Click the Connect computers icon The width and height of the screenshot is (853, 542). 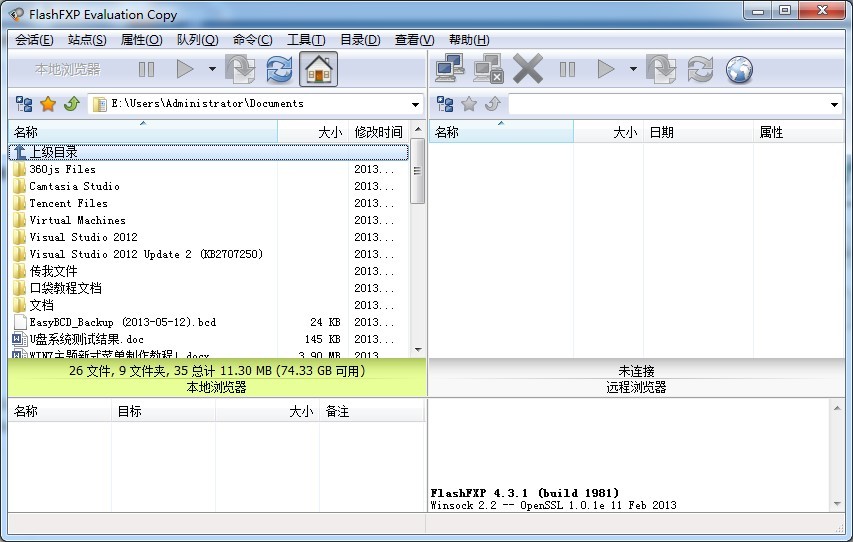tap(449, 69)
